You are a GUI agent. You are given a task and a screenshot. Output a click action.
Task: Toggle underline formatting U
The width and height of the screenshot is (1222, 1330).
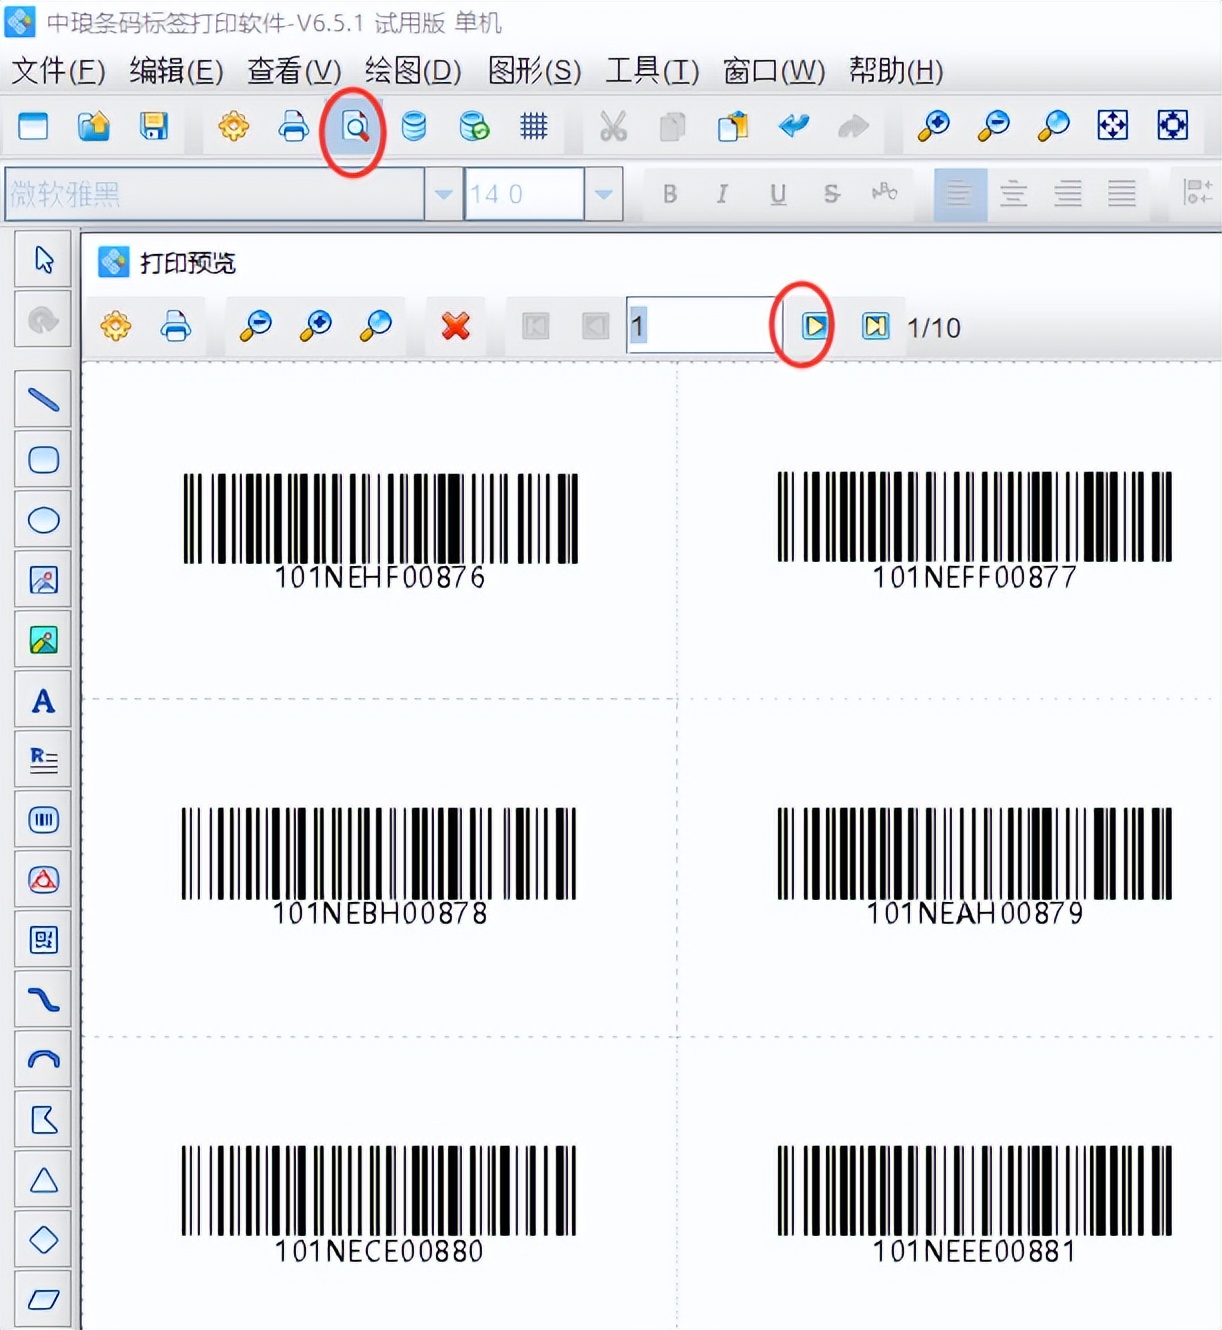point(778,194)
